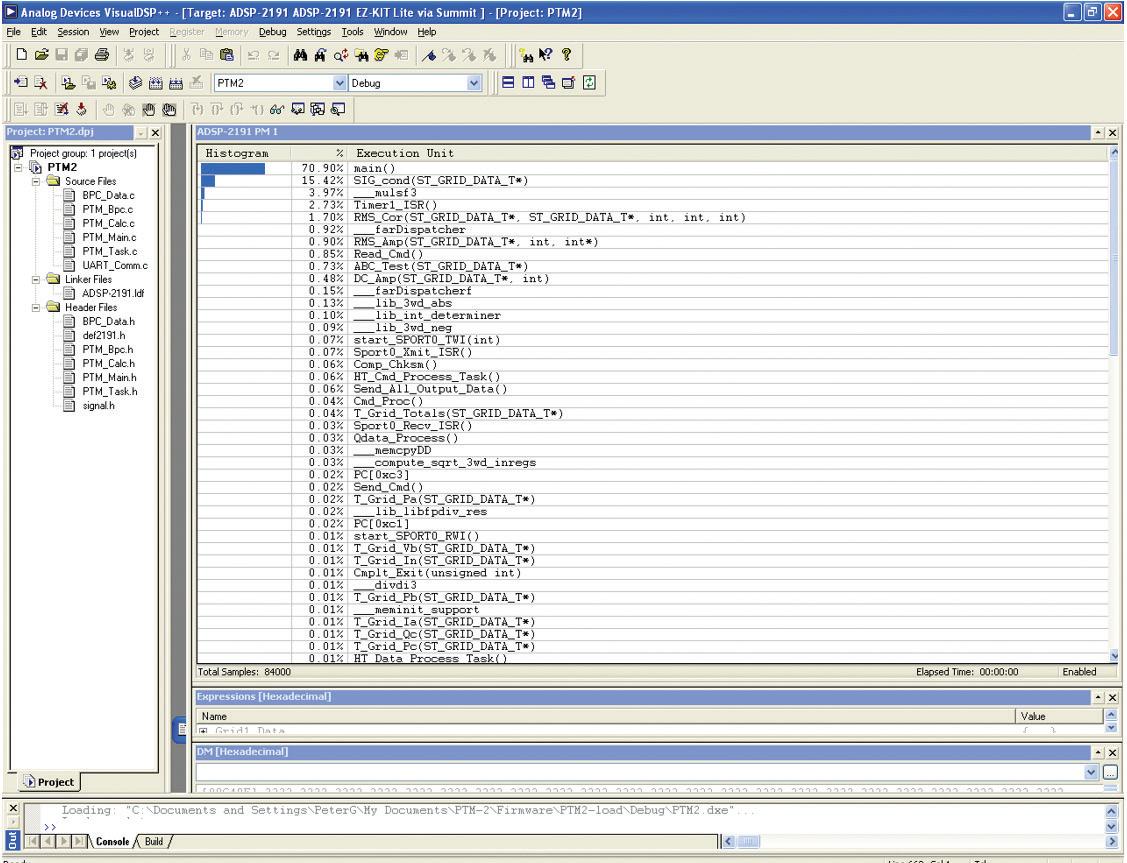
Task: Click the DM browse ellipsis button
Action: click(x=1110, y=772)
